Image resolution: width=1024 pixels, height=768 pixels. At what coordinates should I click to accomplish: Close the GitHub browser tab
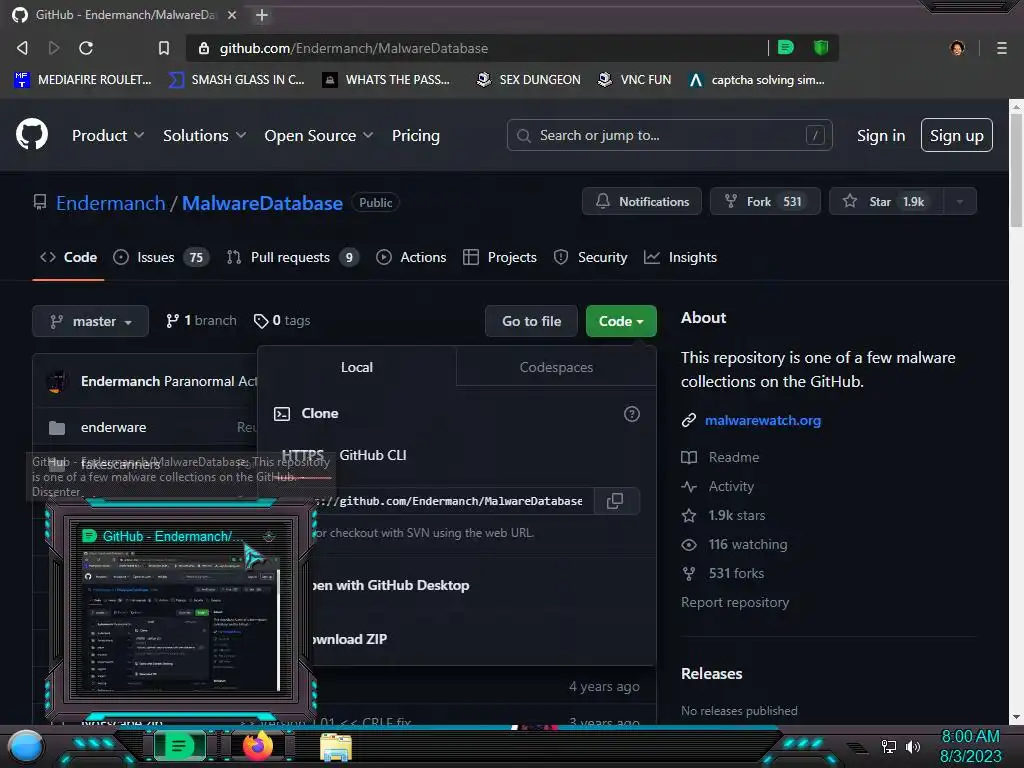232,15
